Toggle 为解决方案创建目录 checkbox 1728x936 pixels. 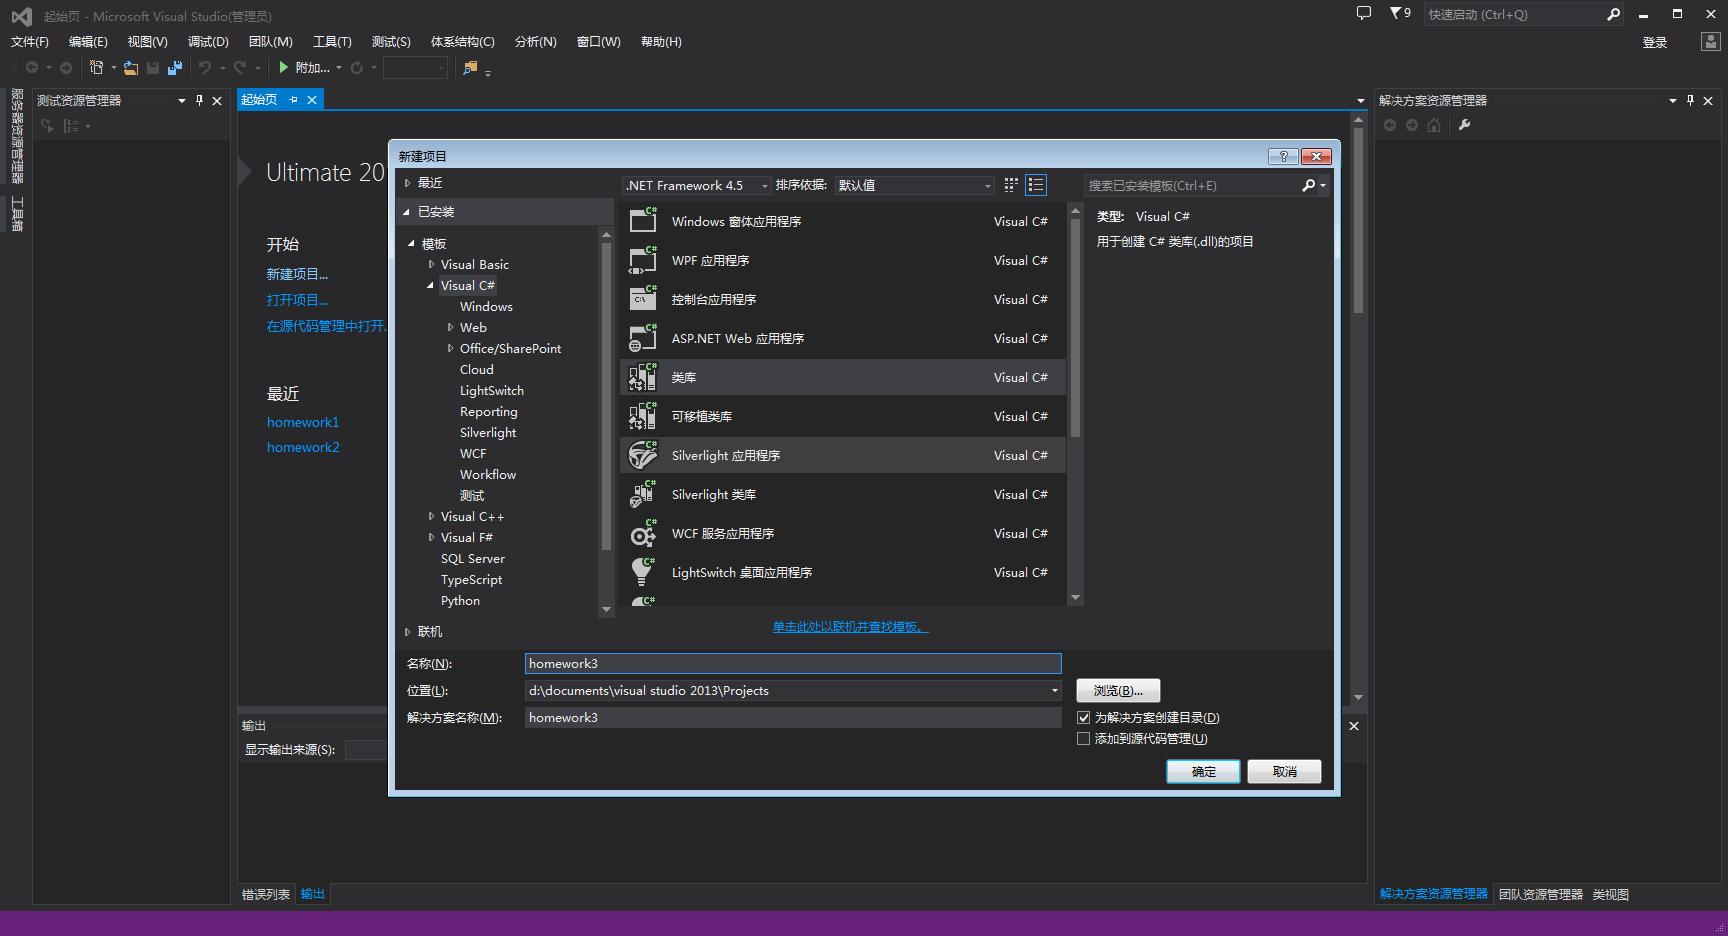coord(1083,718)
